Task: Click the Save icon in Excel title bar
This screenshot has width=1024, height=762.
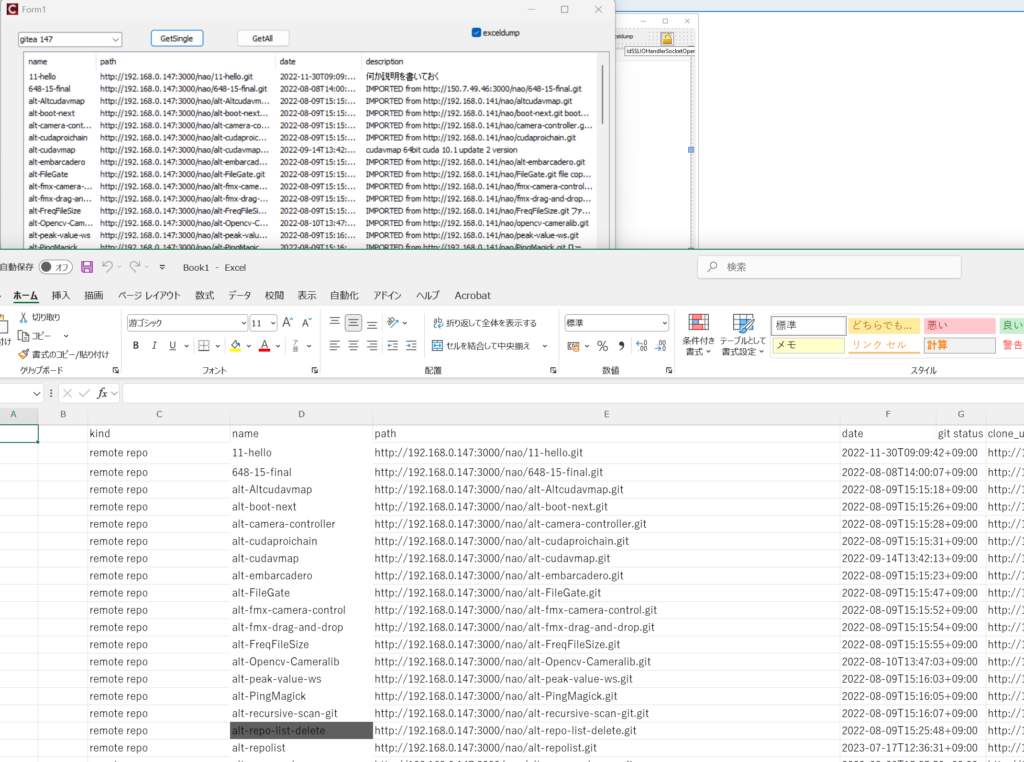Action: (x=87, y=267)
